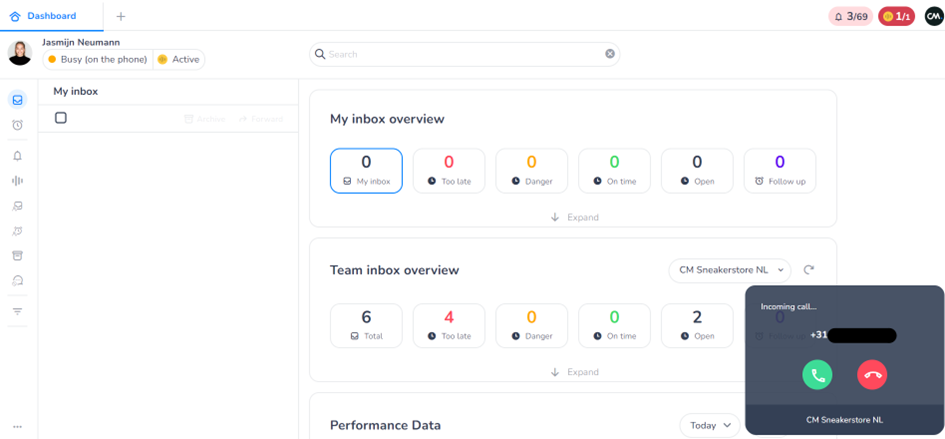Viewport: 945px width, 439px height.
Task: Toggle the Active status pill
Action: click(x=179, y=60)
